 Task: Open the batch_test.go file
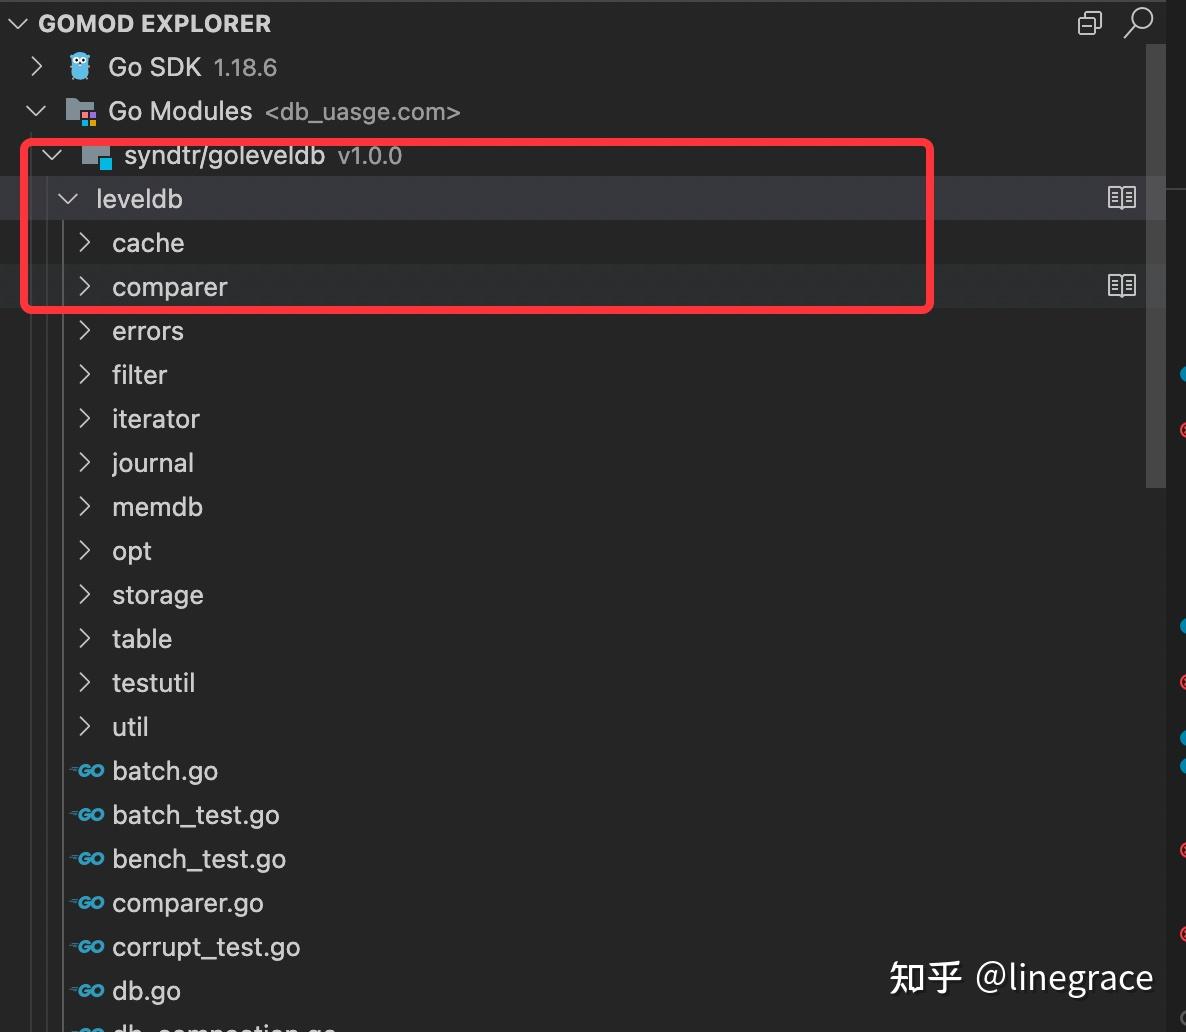[196, 814]
